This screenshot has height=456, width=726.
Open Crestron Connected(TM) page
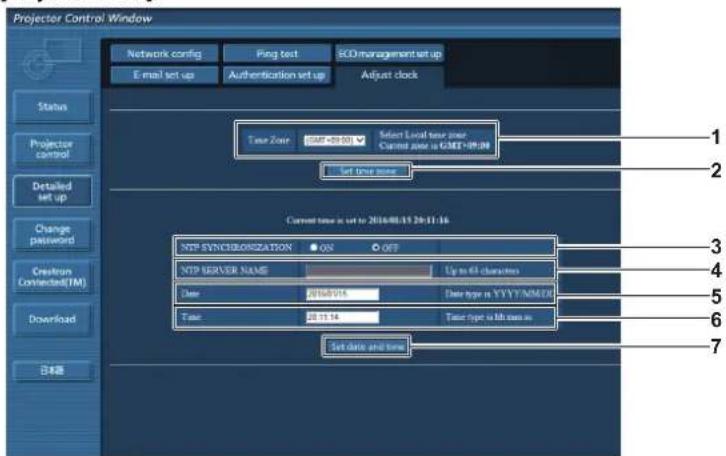point(52,277)
